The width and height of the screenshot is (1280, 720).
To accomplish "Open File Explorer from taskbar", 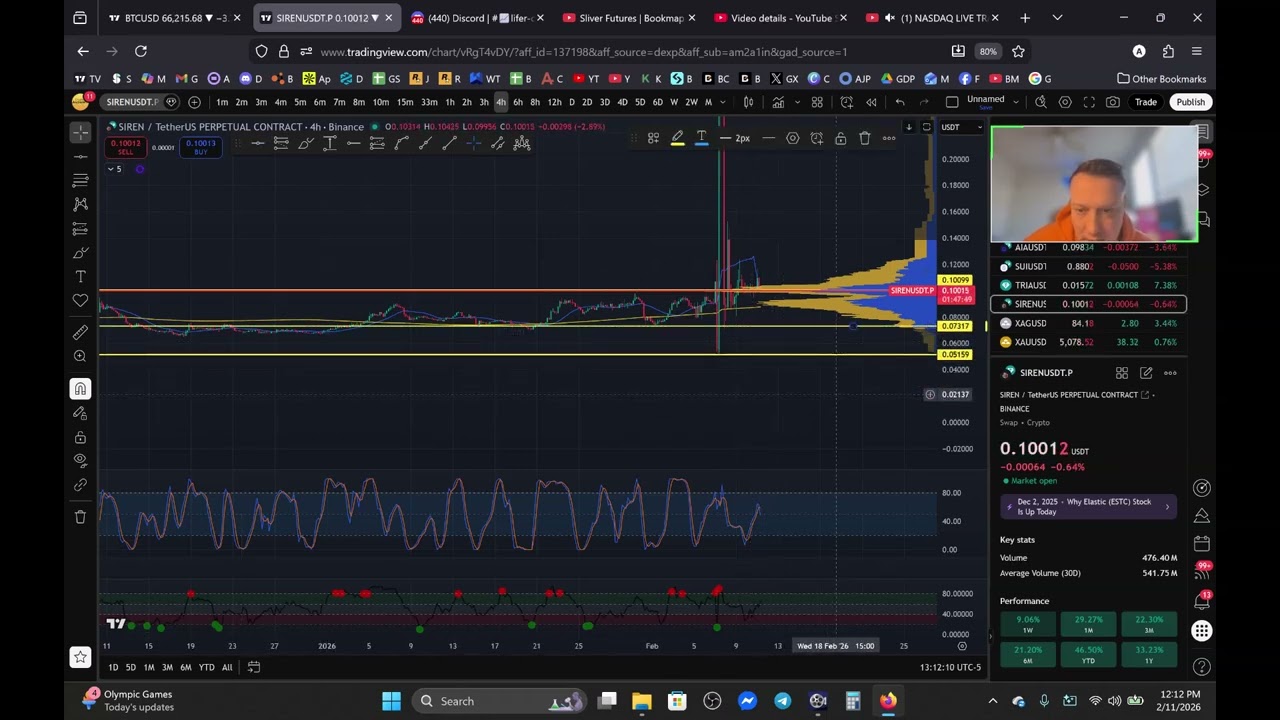I will [x=642, y=701].
